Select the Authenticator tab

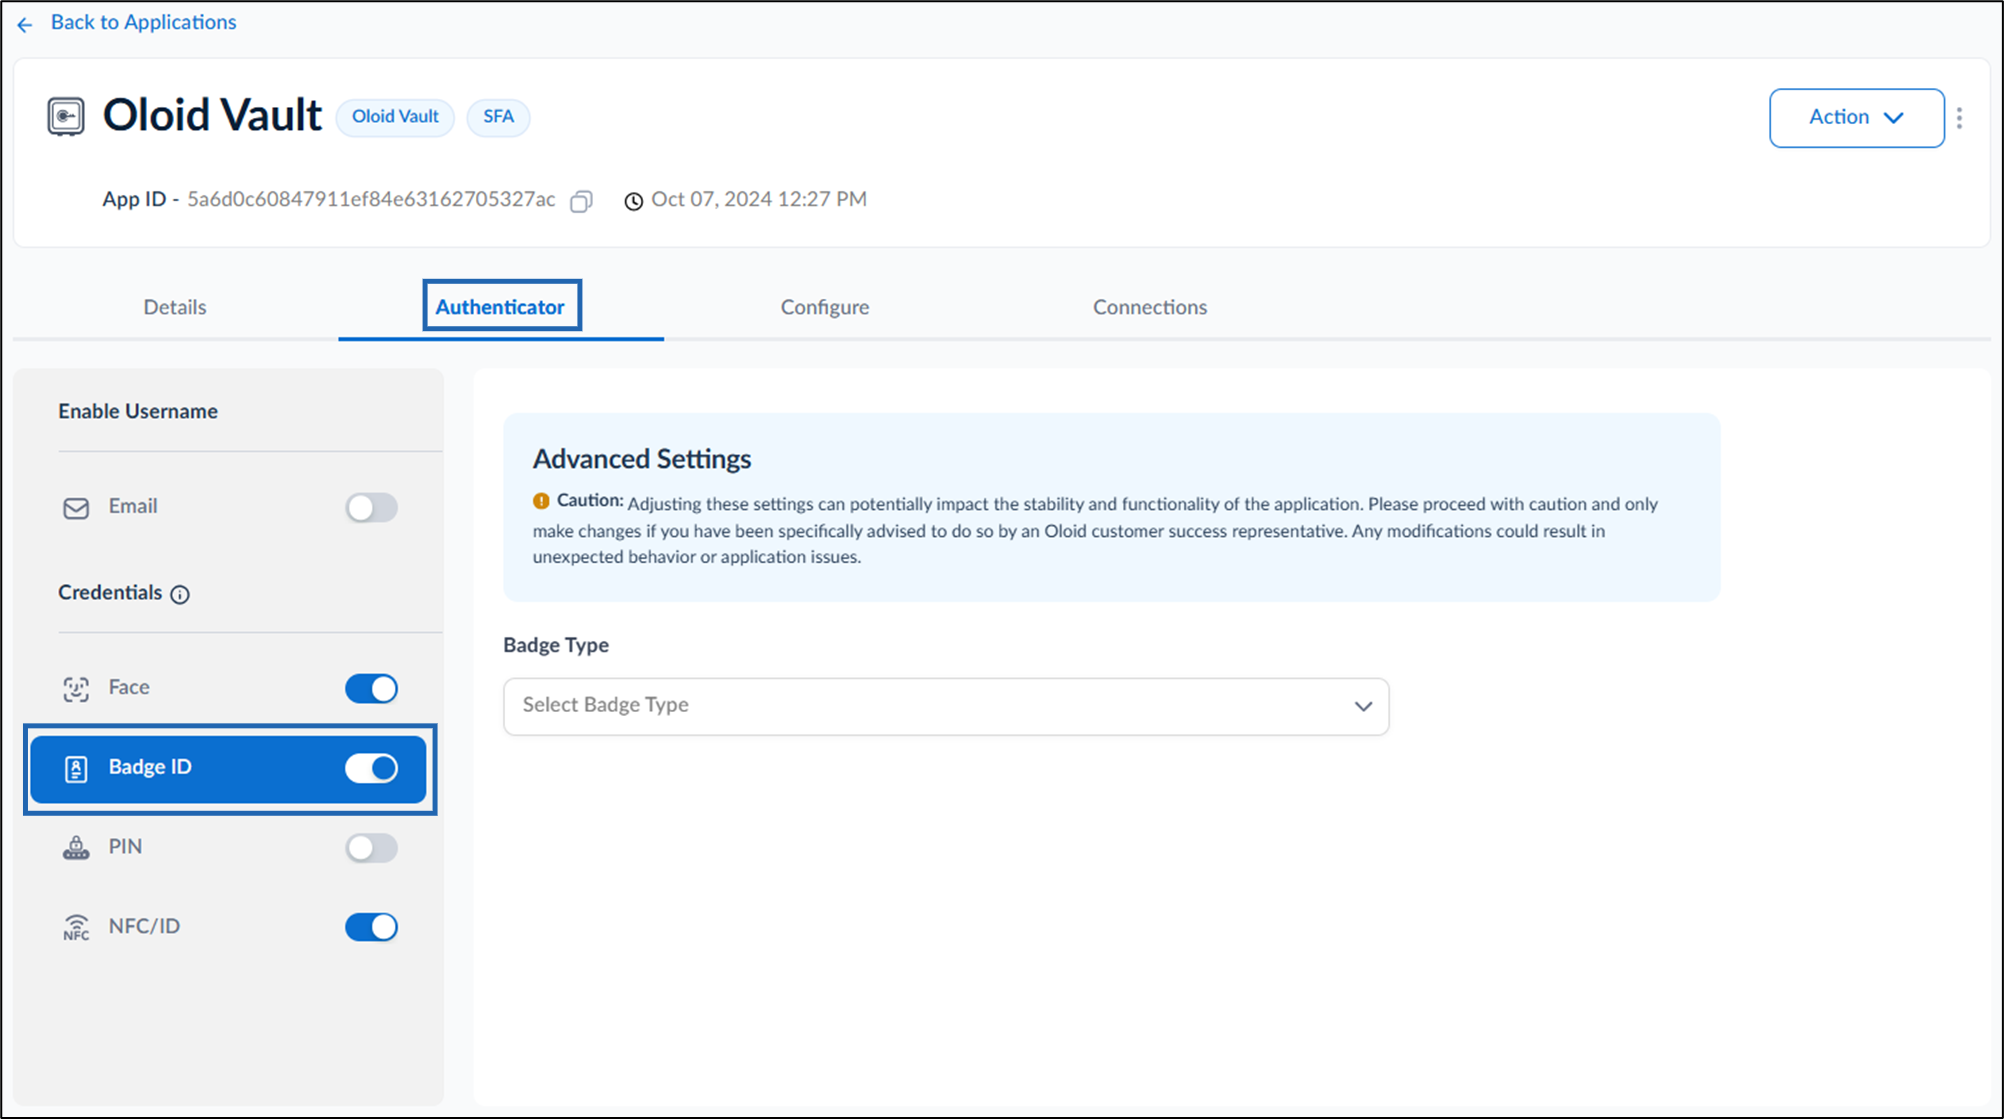click(500, 307)
